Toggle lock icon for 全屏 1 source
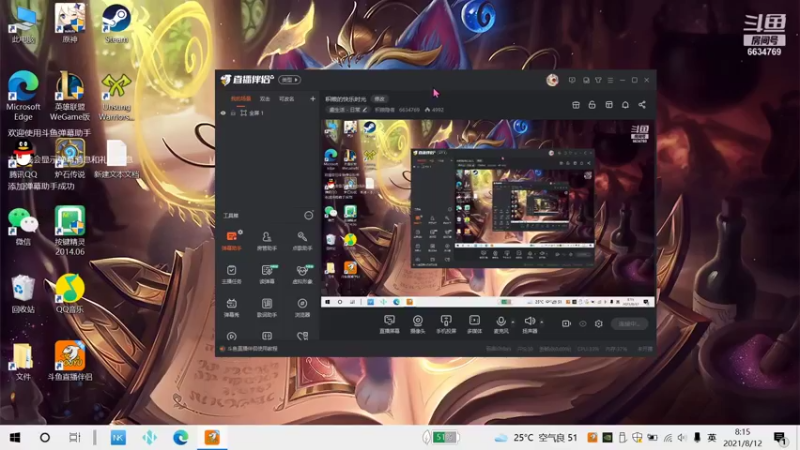This screenshot has width=800, height=450. 233,113
